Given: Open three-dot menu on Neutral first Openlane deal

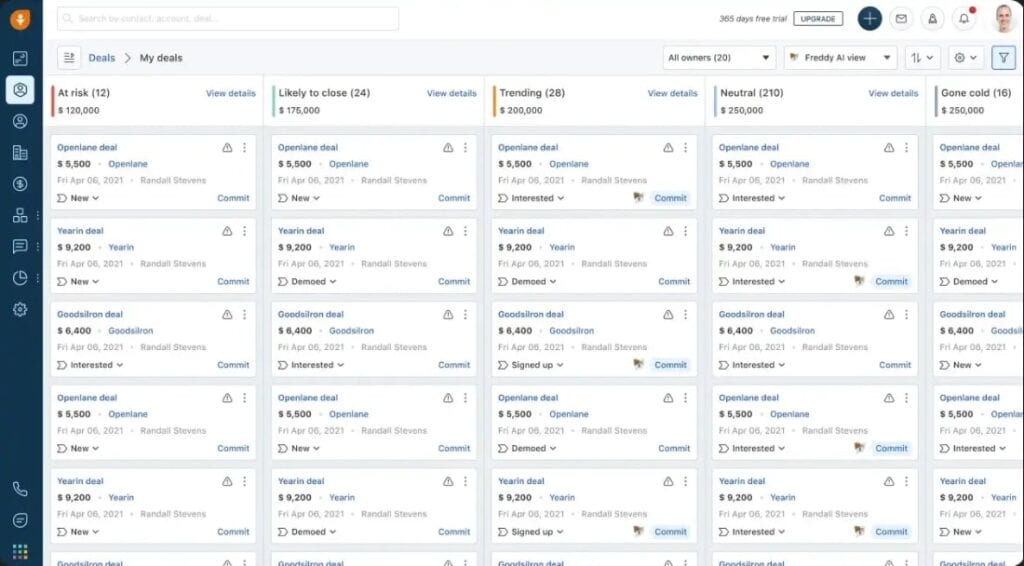Looking at the screenshot, I should (906, 148).
